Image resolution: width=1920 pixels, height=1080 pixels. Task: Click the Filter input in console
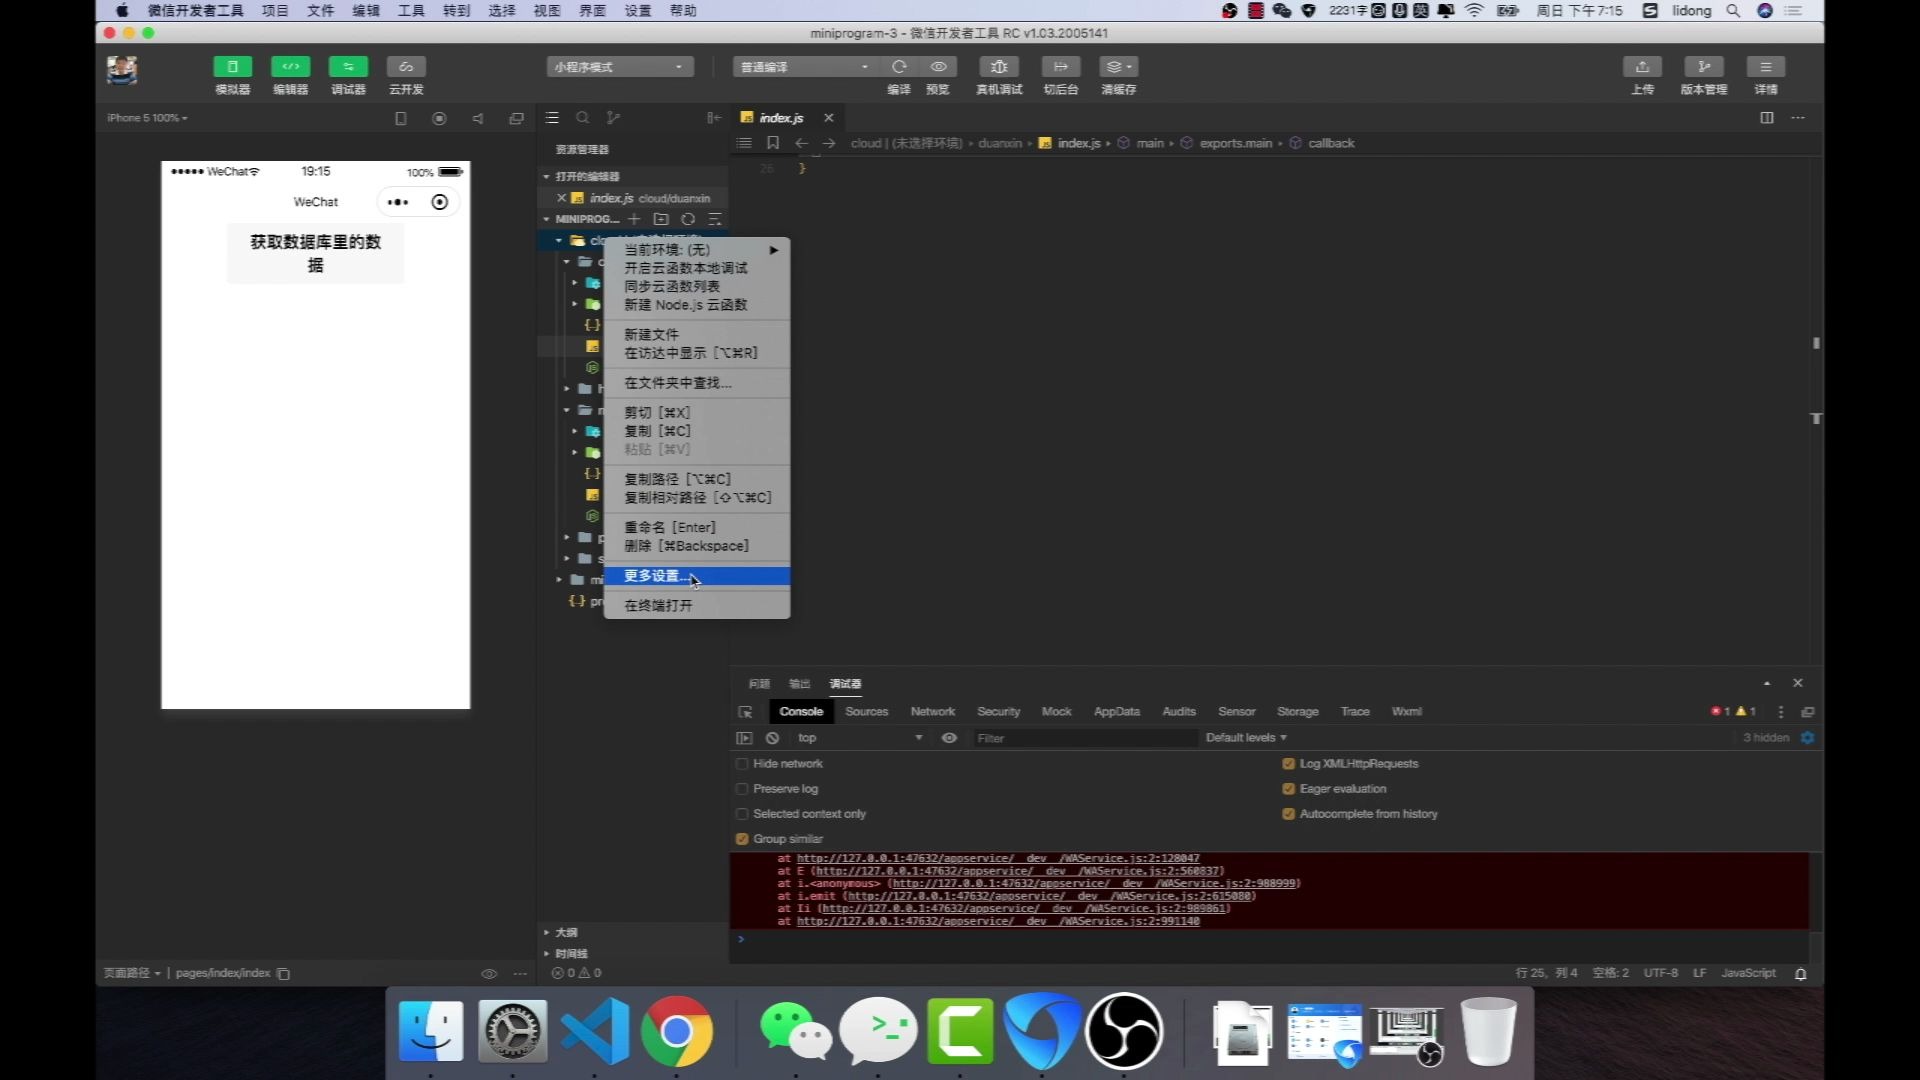(x=1085, y=738)
